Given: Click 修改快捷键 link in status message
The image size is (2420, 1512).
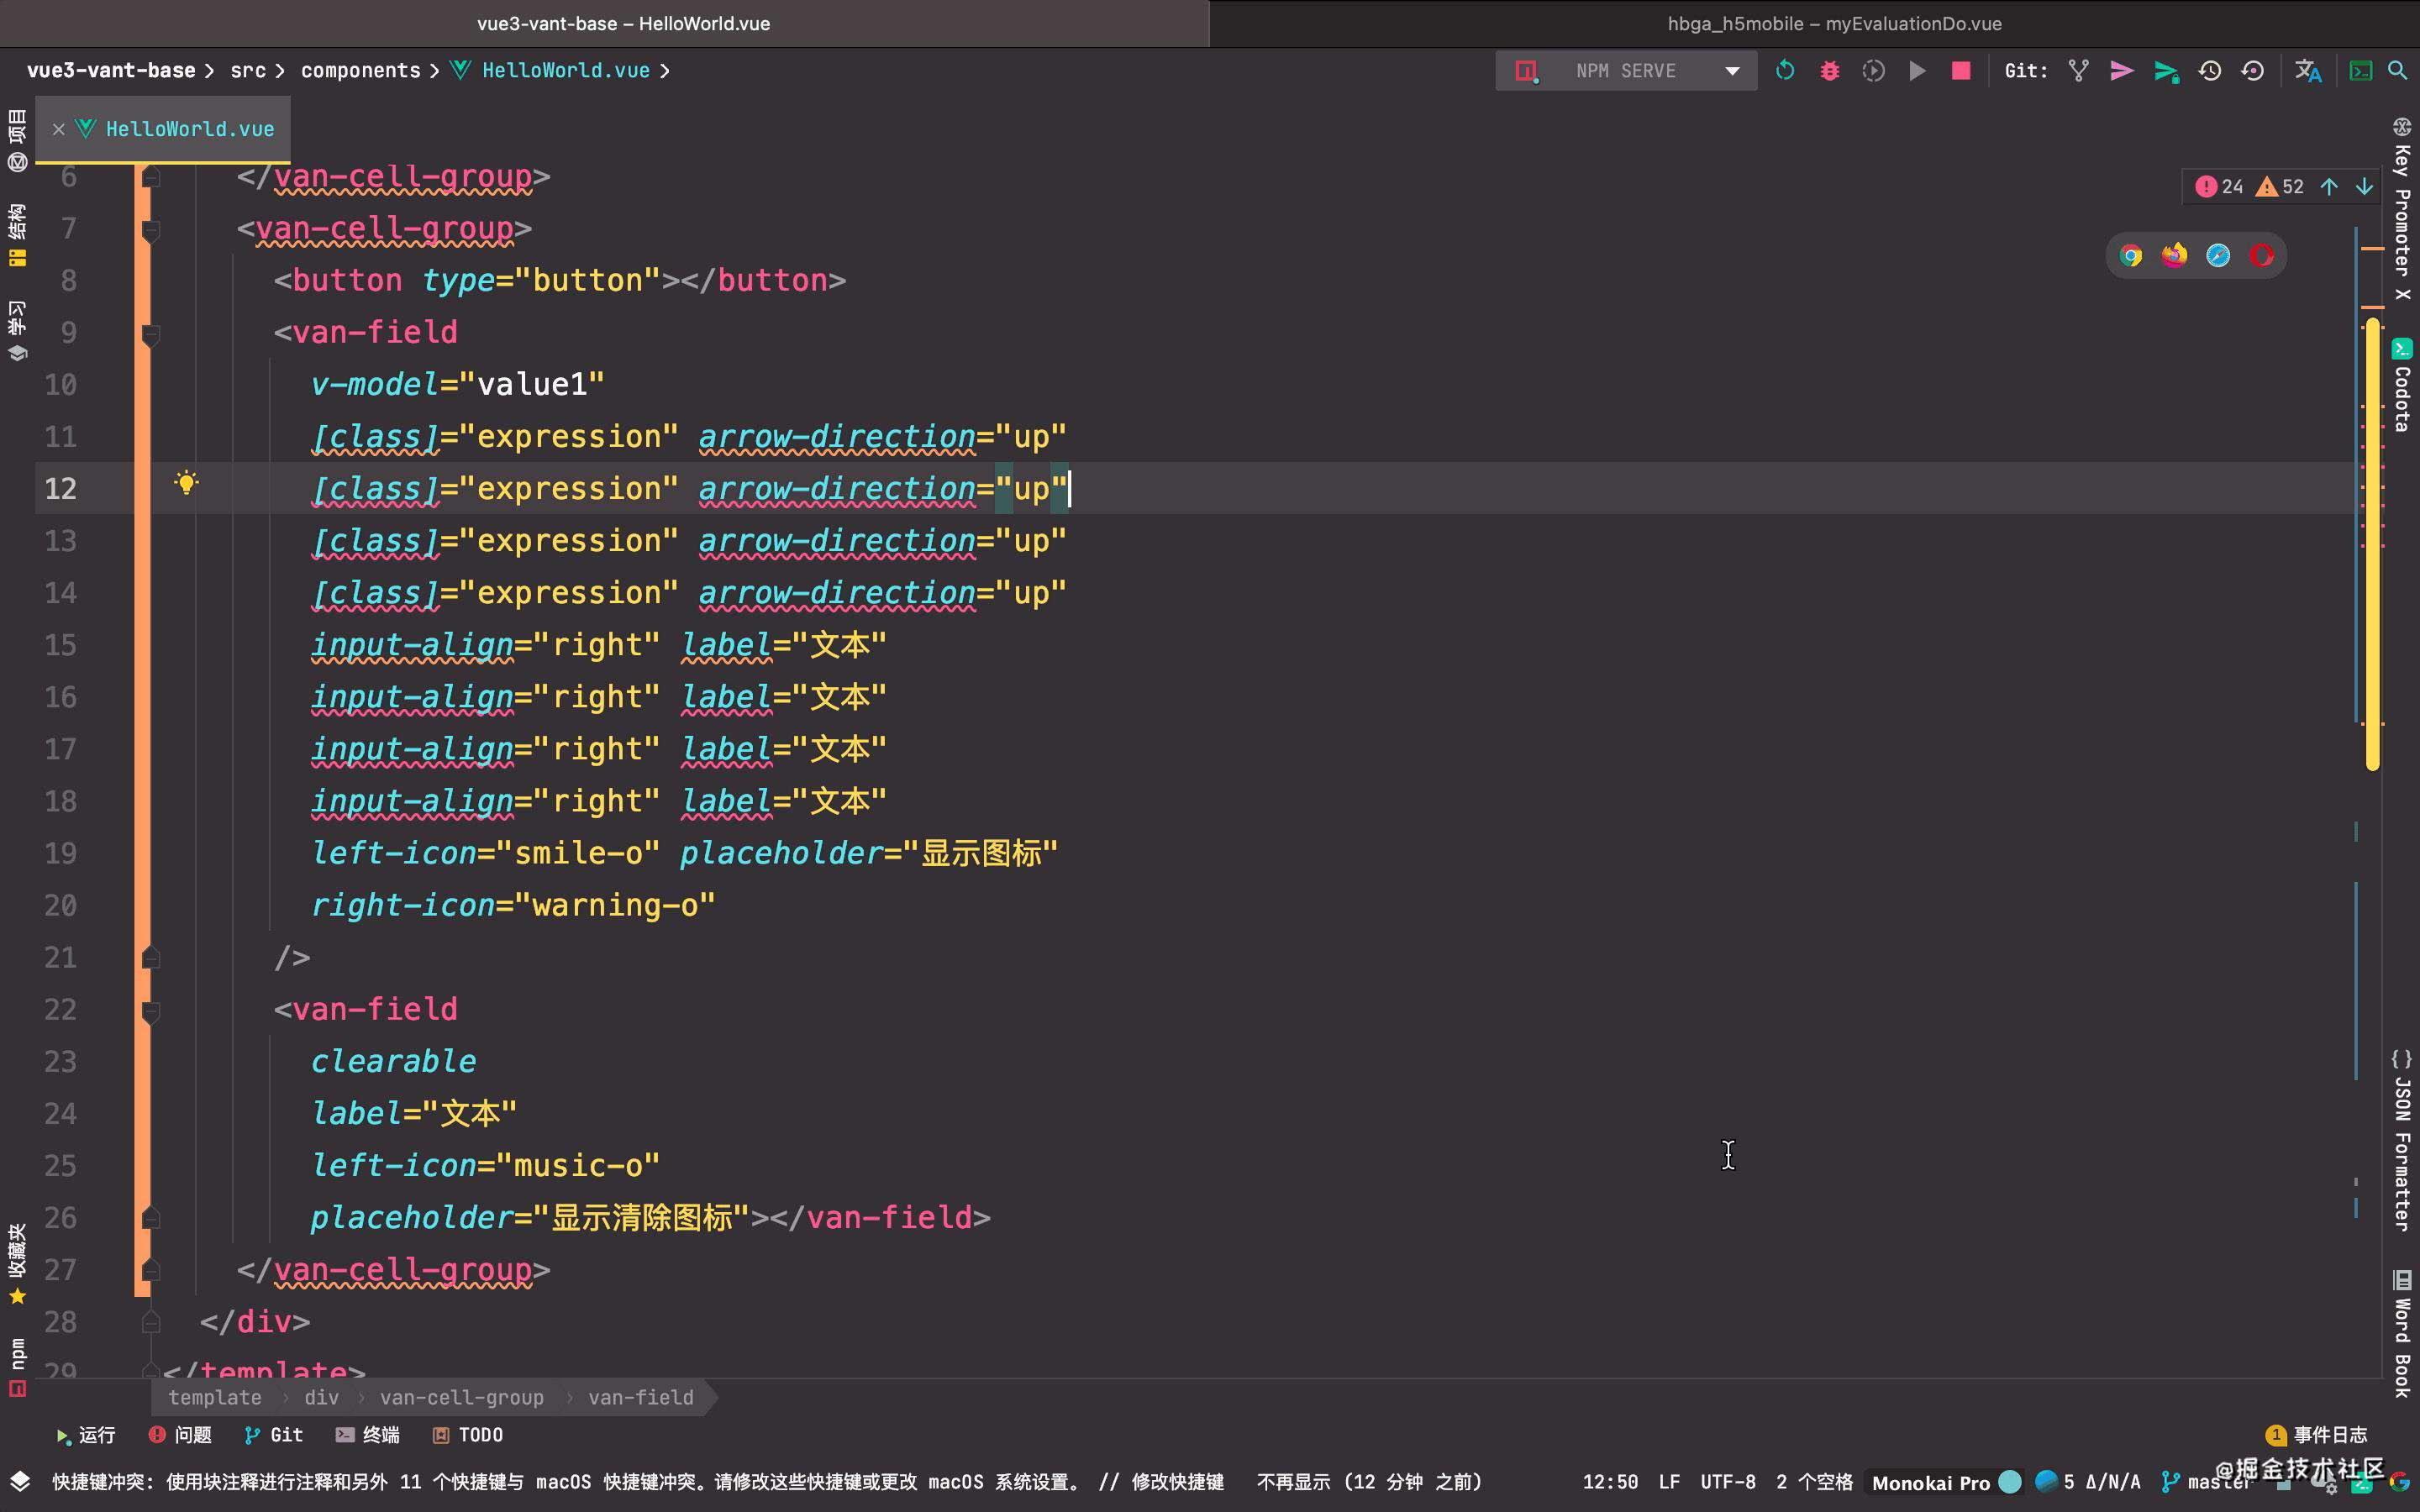Looking at the screenshot, I should 1177,1482.
